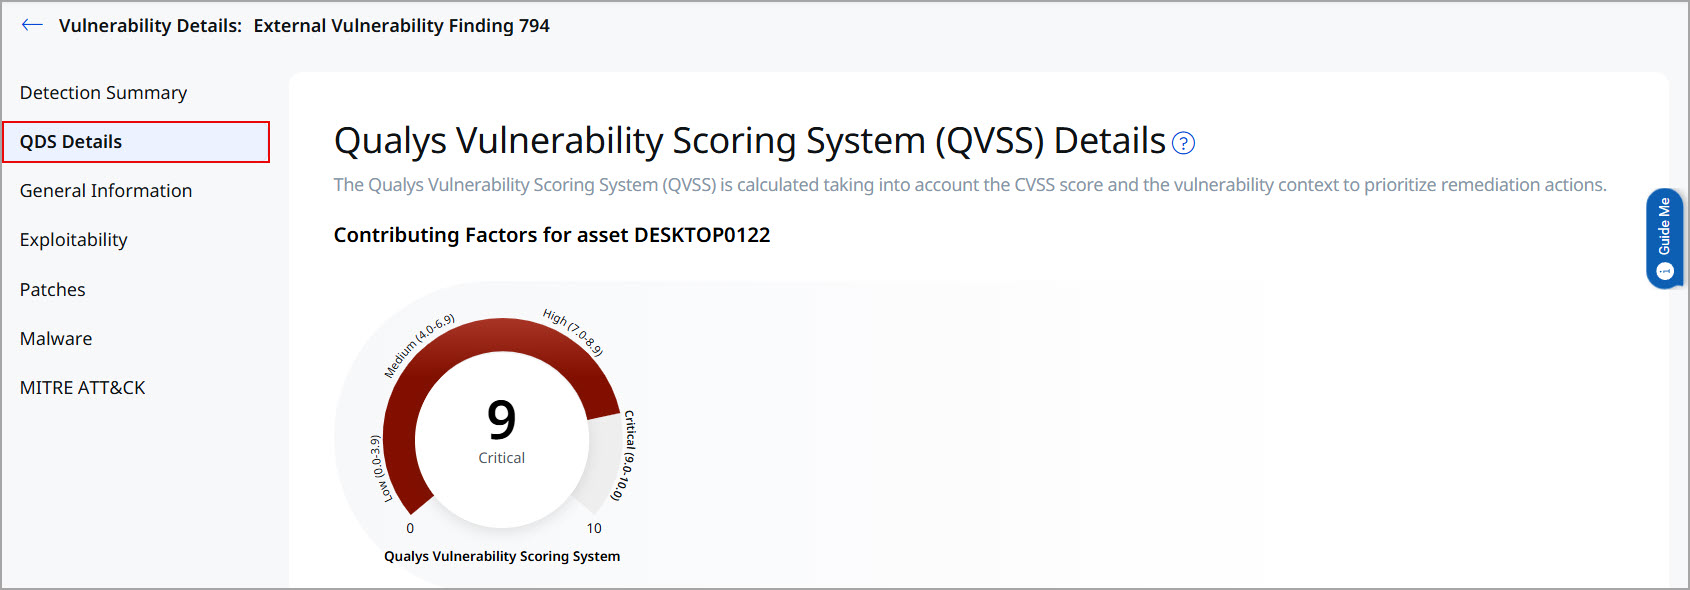The width and height of the screenshot is (1690, 590).
Task: Switch to Exploitability section
Action: 74,240
